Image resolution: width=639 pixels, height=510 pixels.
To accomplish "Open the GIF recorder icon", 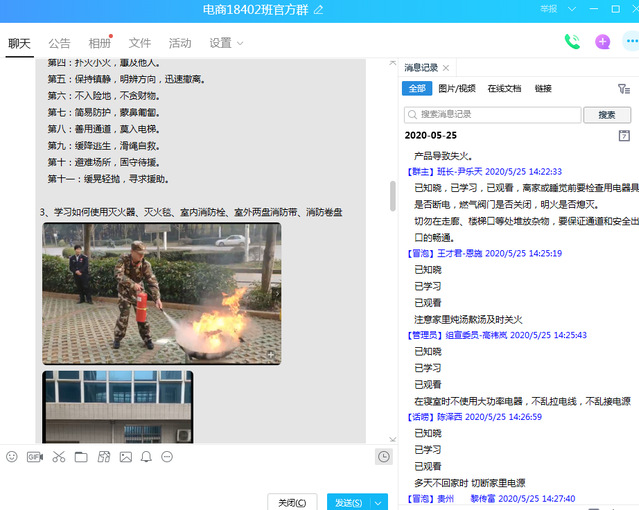I will coord(35,457).
